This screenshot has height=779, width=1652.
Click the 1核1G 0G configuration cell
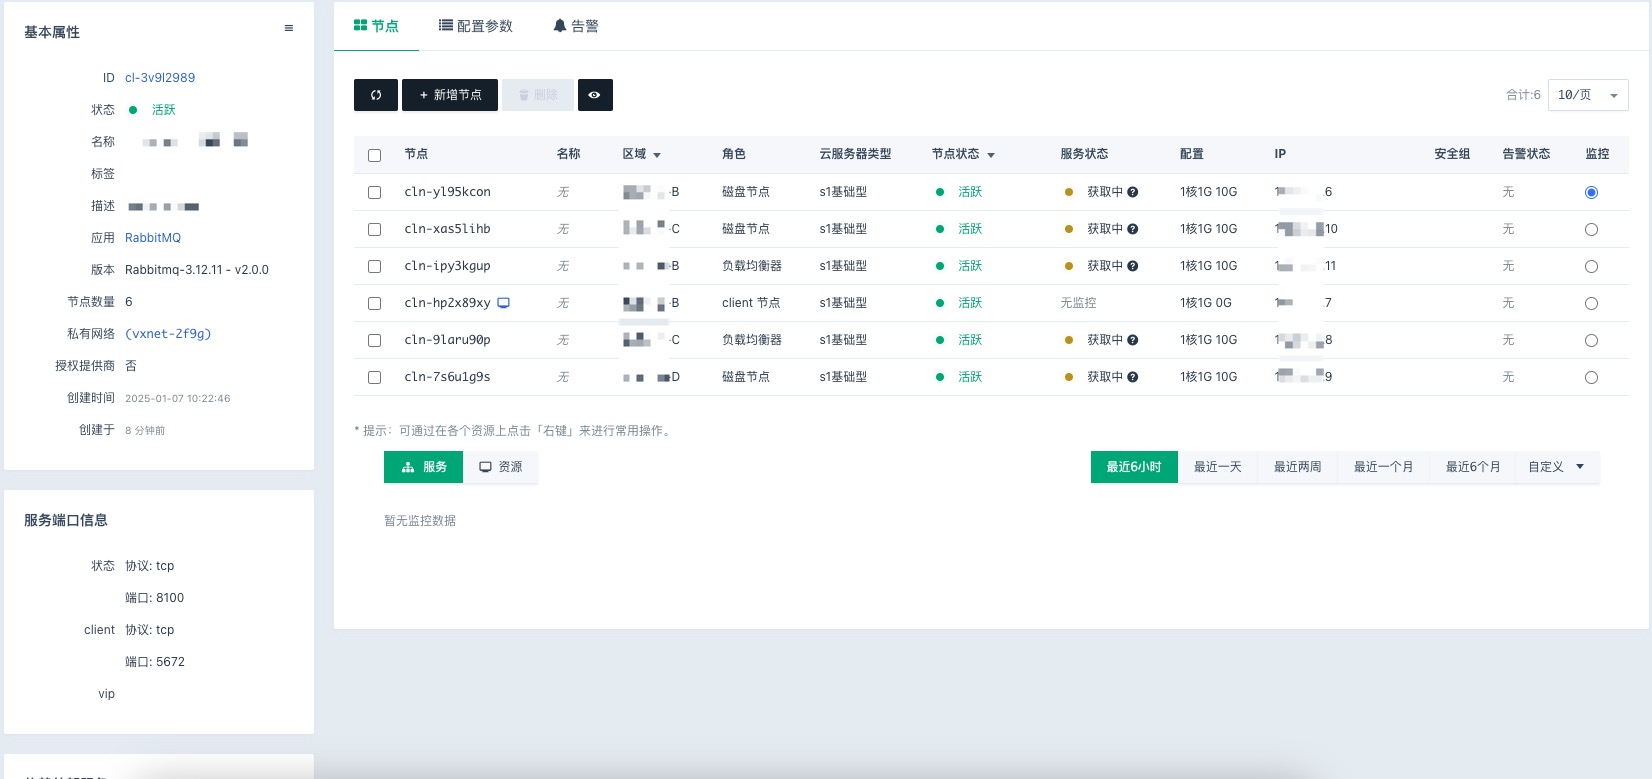point(1206,303)
